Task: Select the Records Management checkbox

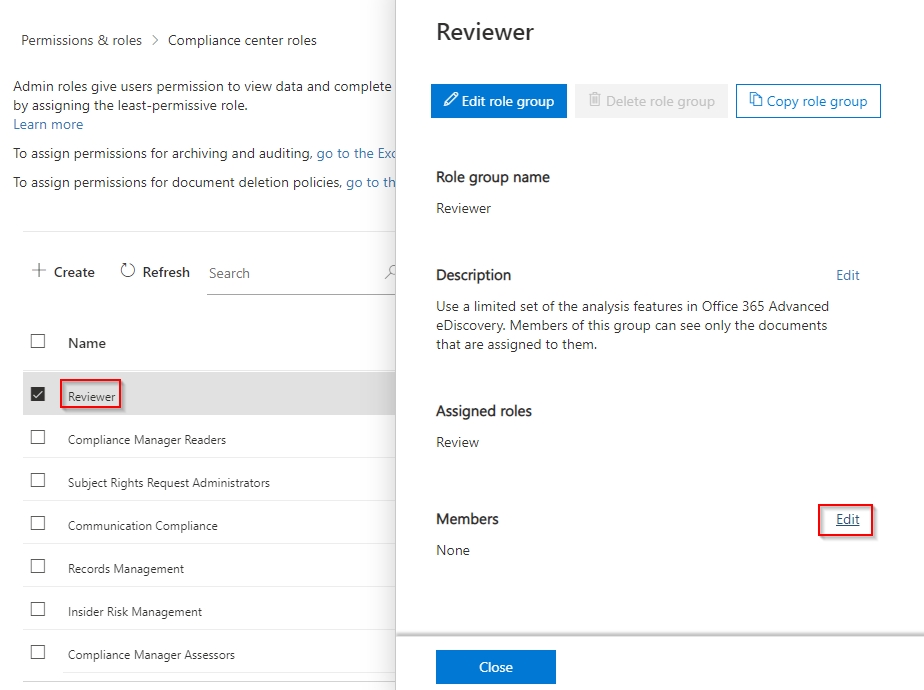Action: pyautogui.click(x=38, y=566)
